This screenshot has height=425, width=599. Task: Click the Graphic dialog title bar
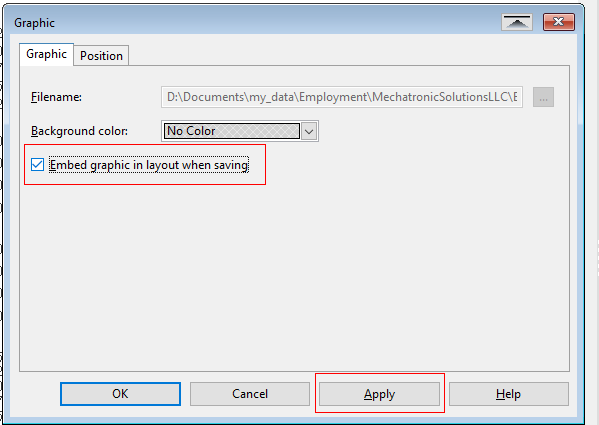pyautogui.click(x=252, y=23)
